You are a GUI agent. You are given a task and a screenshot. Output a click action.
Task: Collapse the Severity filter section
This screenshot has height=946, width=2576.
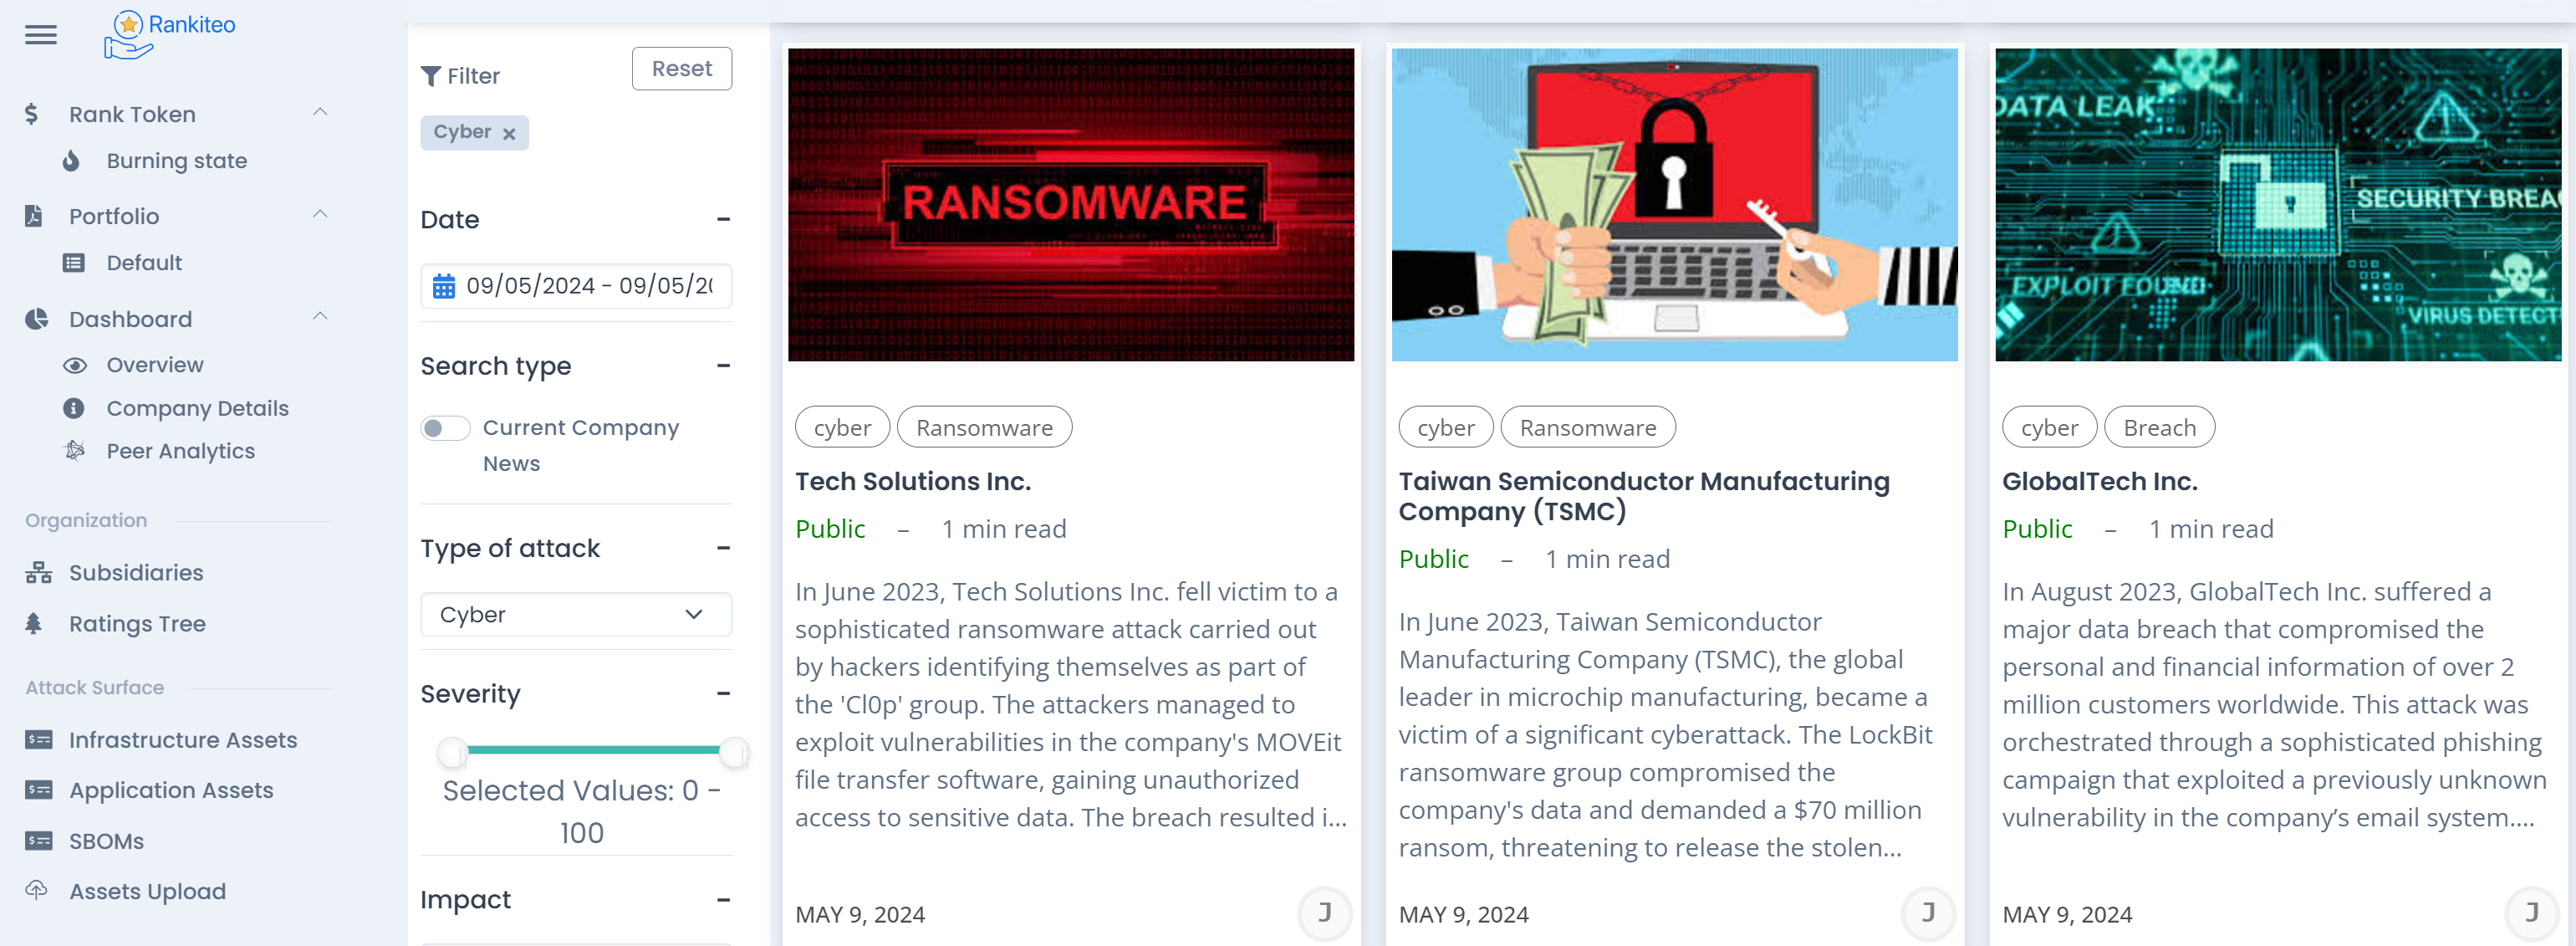coord(723,693)
